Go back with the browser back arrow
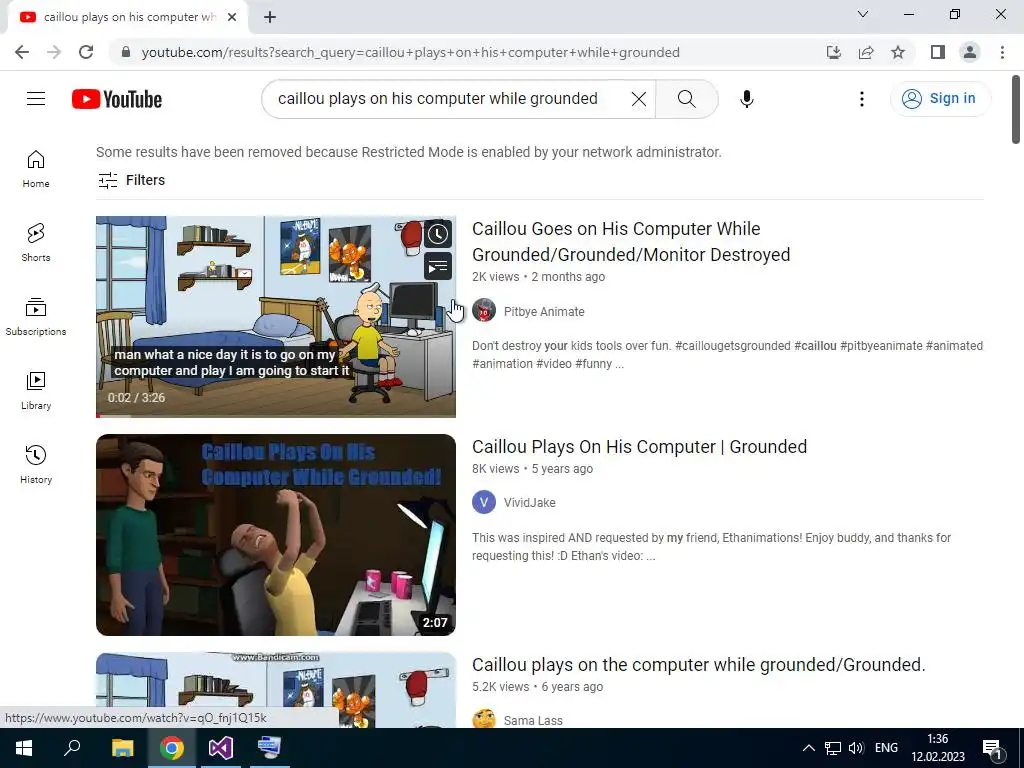Screen dimensions: 1024x768 click(22, 52)
